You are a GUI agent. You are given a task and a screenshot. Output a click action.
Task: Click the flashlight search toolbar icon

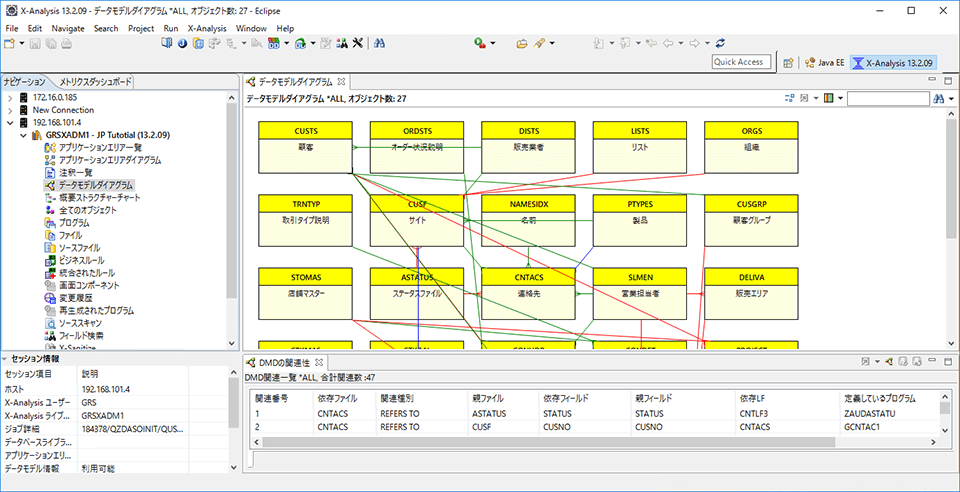539,43
